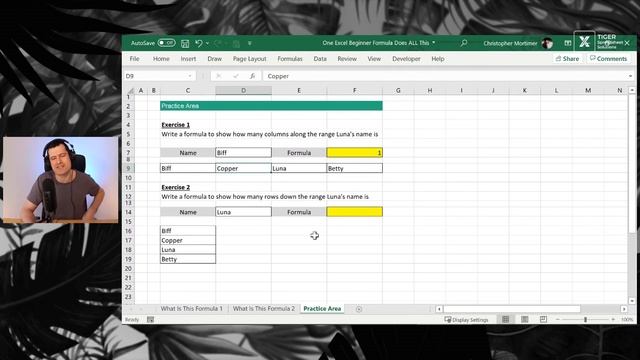
Task: Open Customize Quick Access Toolbar dropdown
Action: pos(249,43)
